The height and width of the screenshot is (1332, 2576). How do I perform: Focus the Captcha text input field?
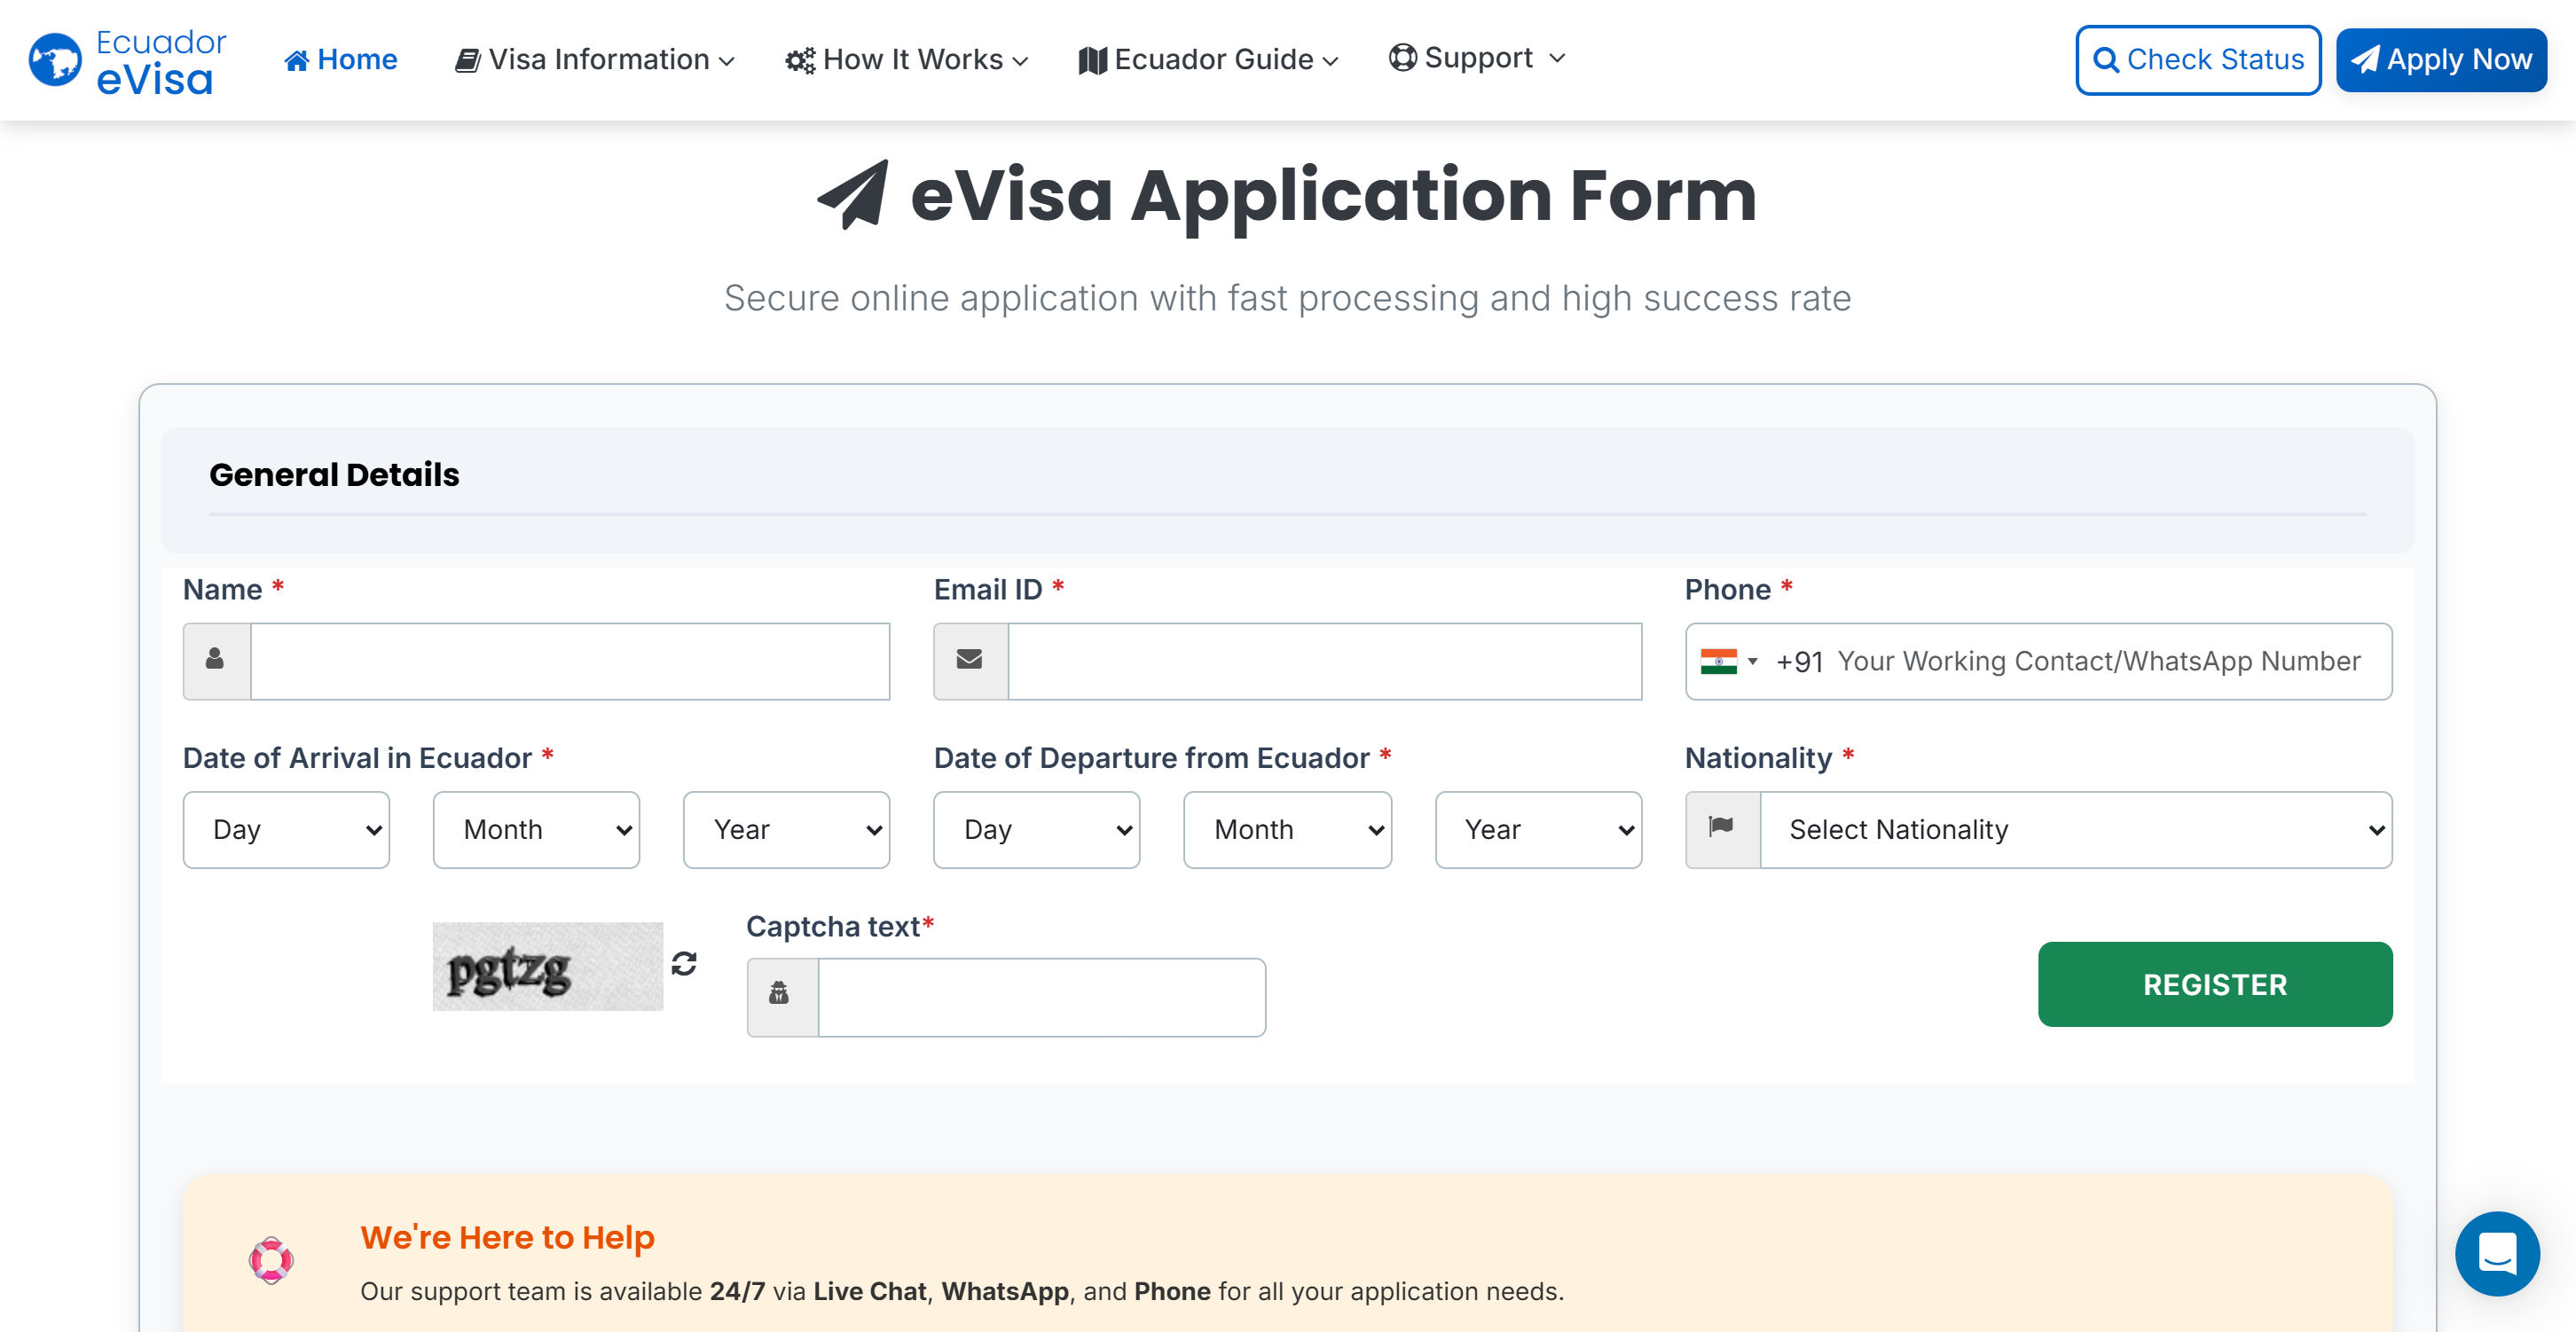point(1041,996)
